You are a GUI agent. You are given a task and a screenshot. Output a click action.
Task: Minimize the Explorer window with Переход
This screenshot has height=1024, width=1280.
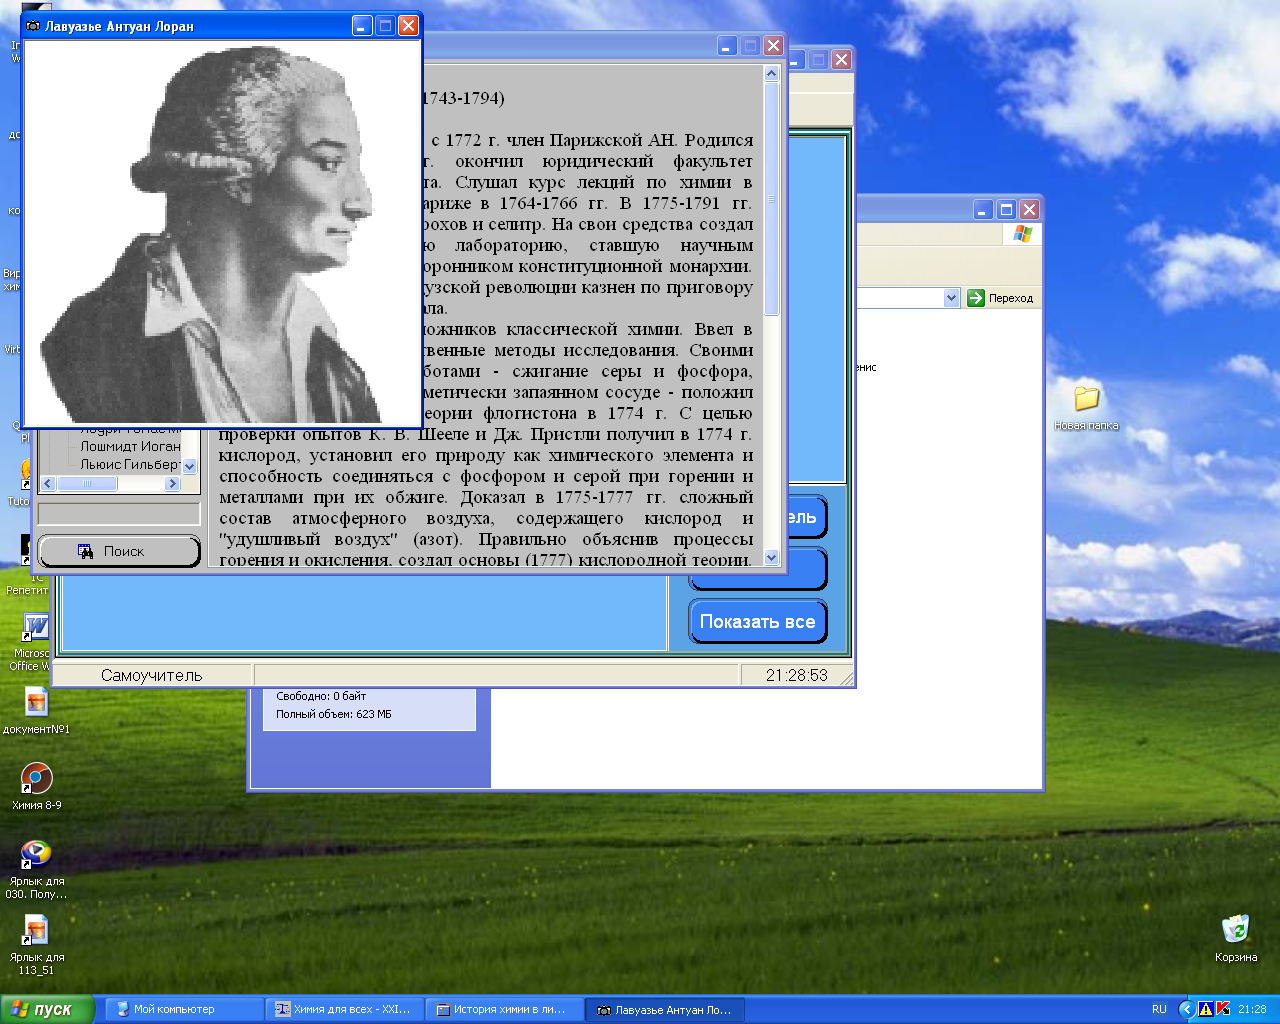(983, 209)
